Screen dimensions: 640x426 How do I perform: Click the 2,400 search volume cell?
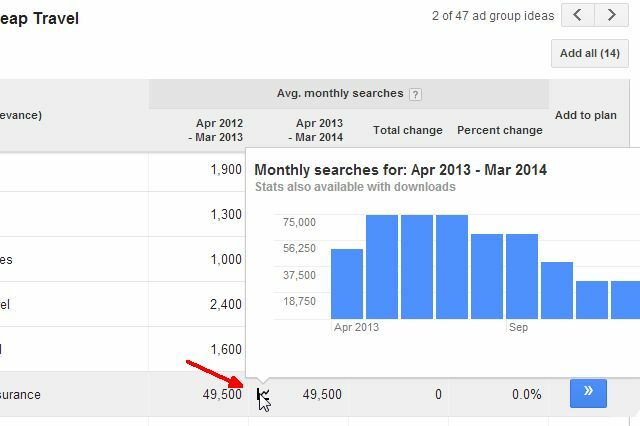point(226,304)
